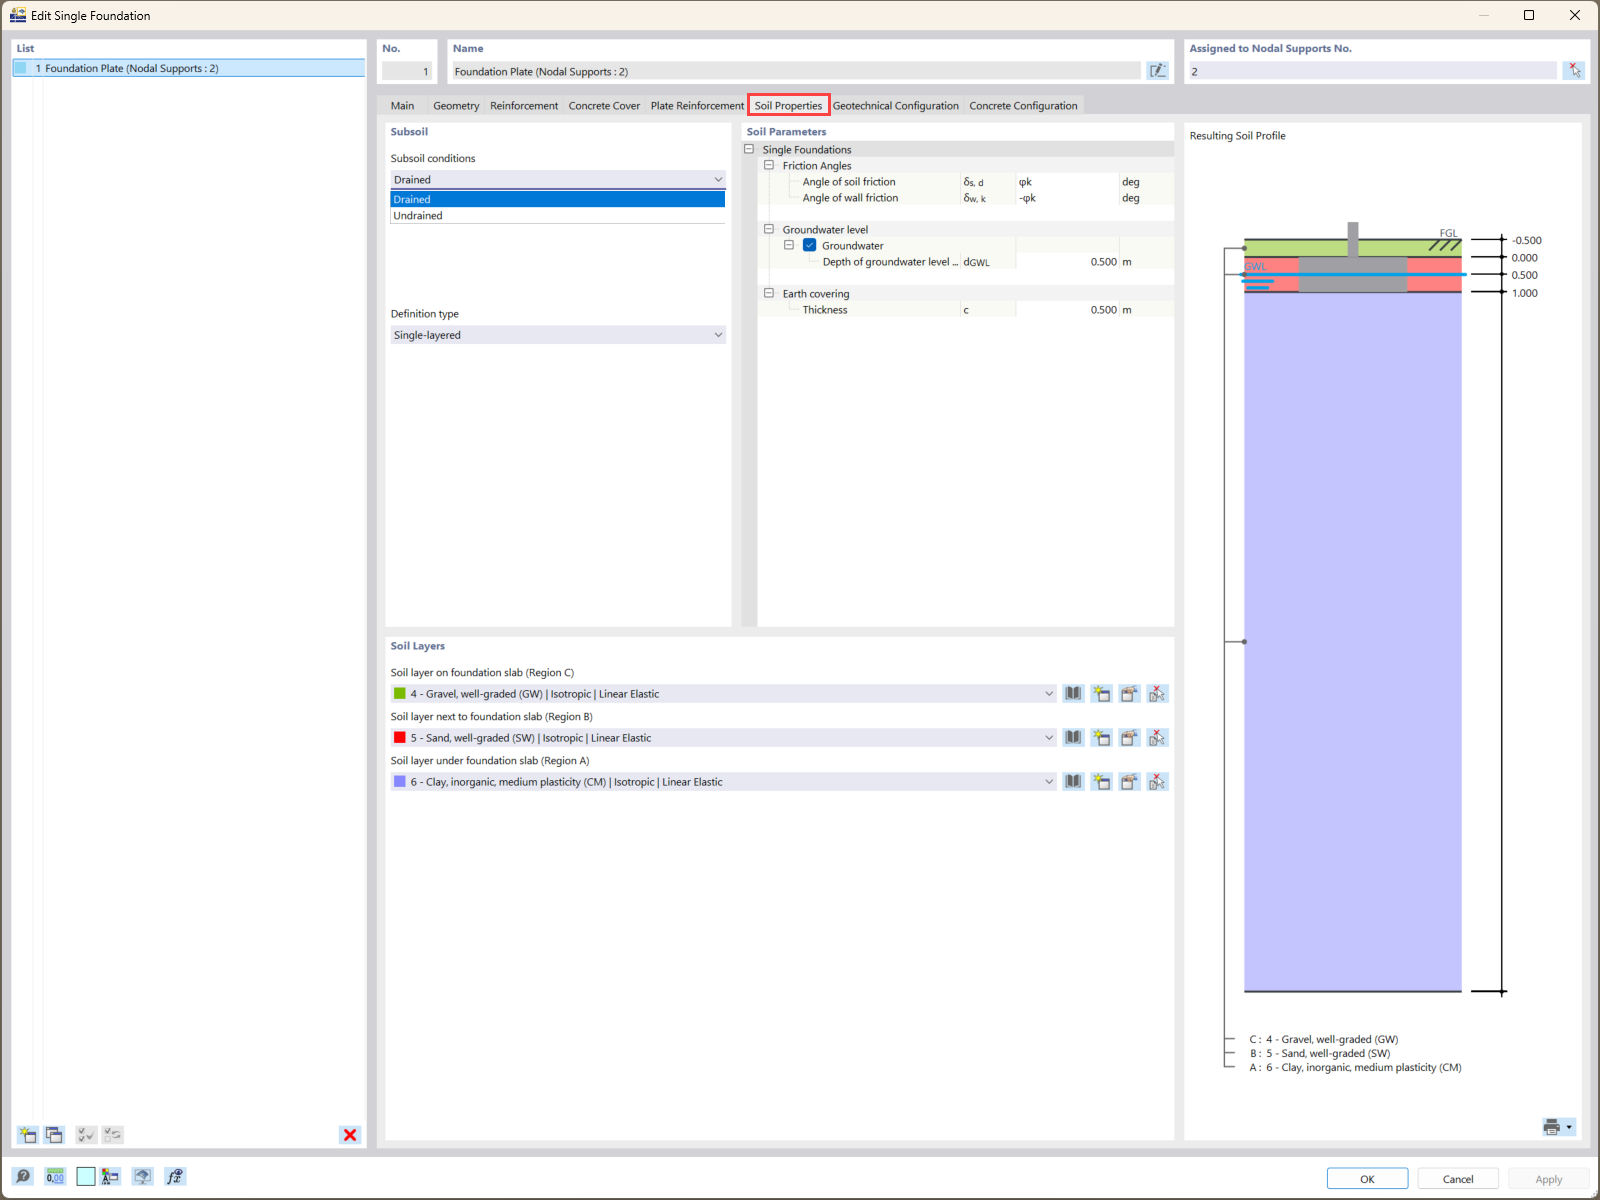Open material library for the Gravel layer
This screenshot has height=1200, width=1600.
tap(1073, 693)
